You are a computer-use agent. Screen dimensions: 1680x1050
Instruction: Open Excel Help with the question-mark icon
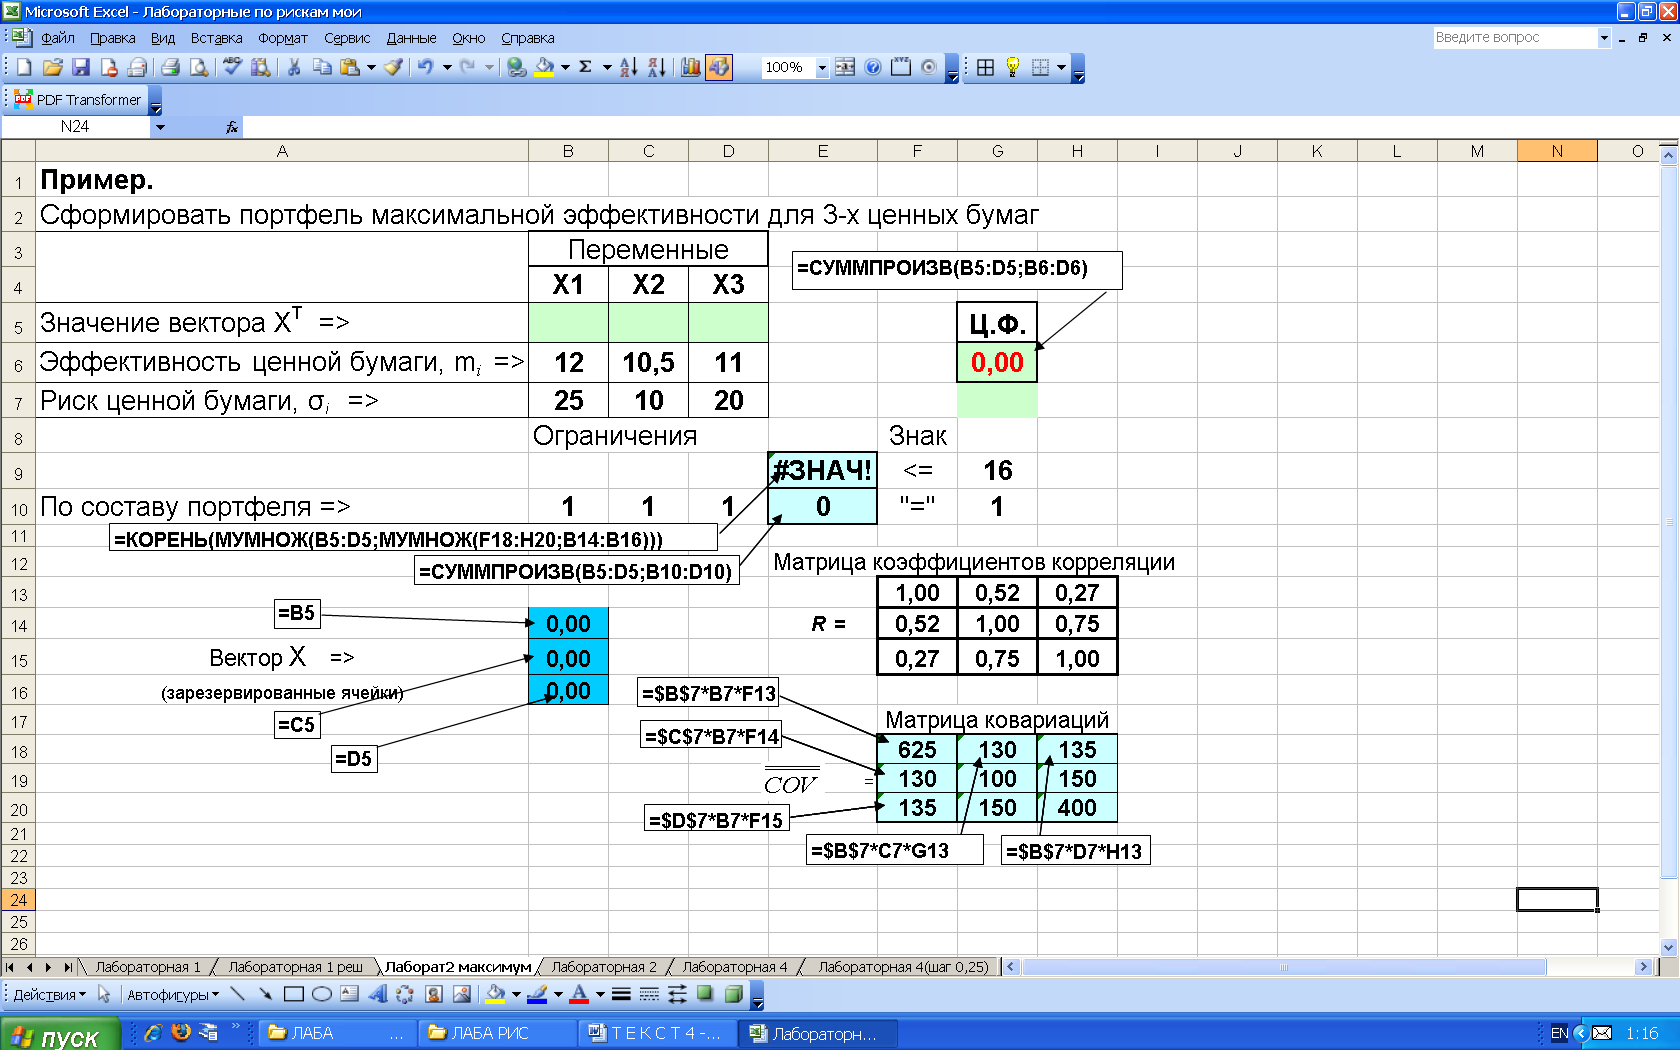[x=873, y=67]
